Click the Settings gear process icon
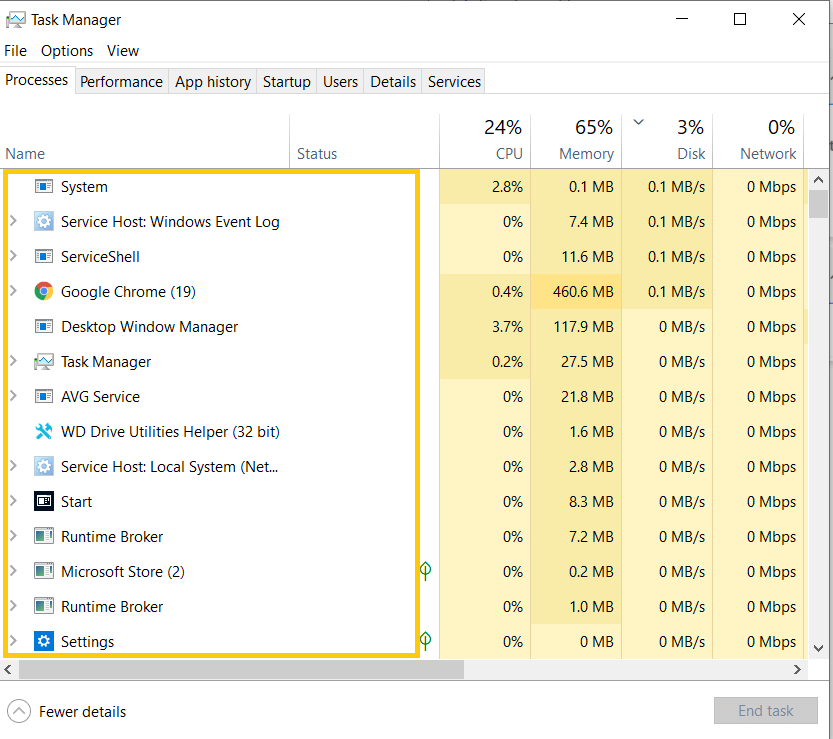The height and width of the screenshot is (739, 833). tap(44, 641)
